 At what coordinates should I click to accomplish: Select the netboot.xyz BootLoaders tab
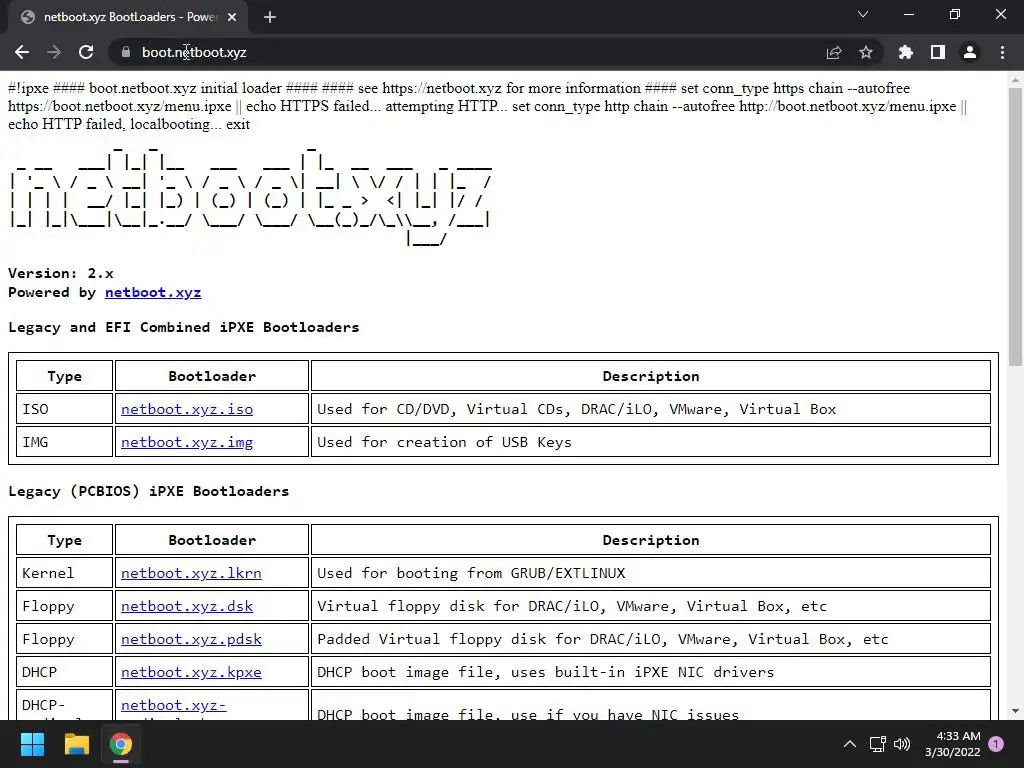point(127,18)
